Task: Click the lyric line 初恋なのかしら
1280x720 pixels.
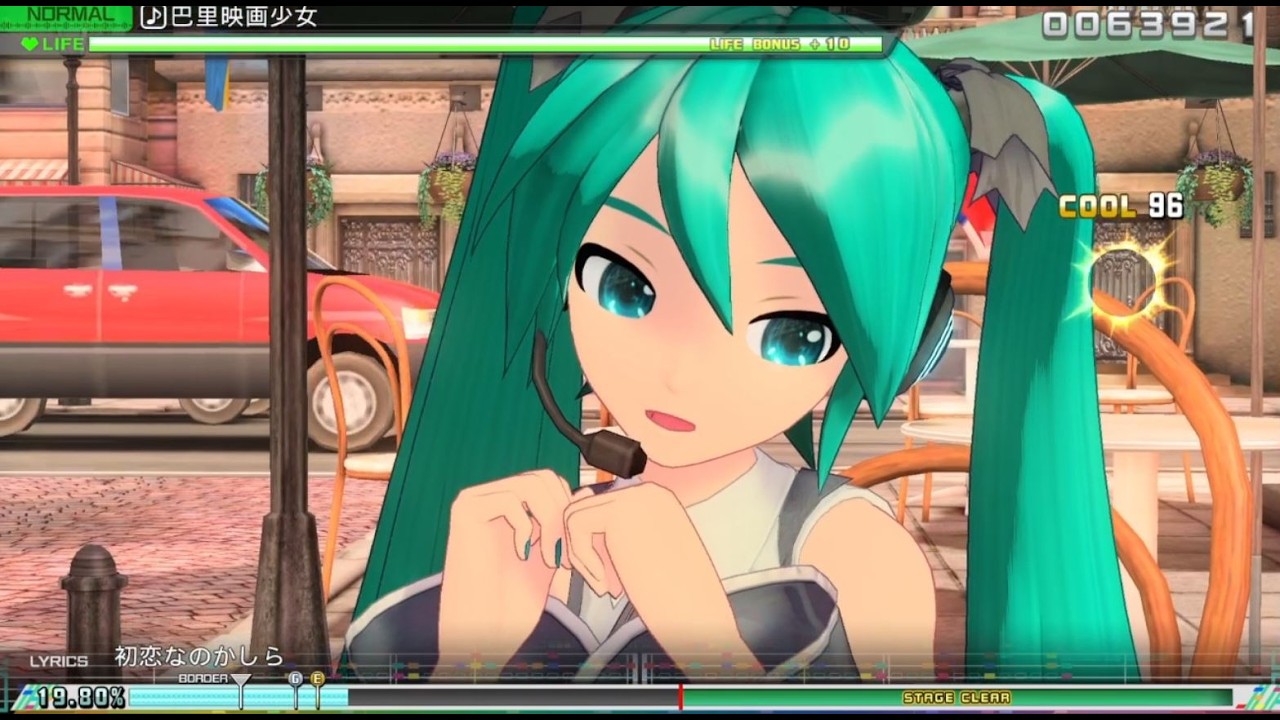Action: pos(199,657)
